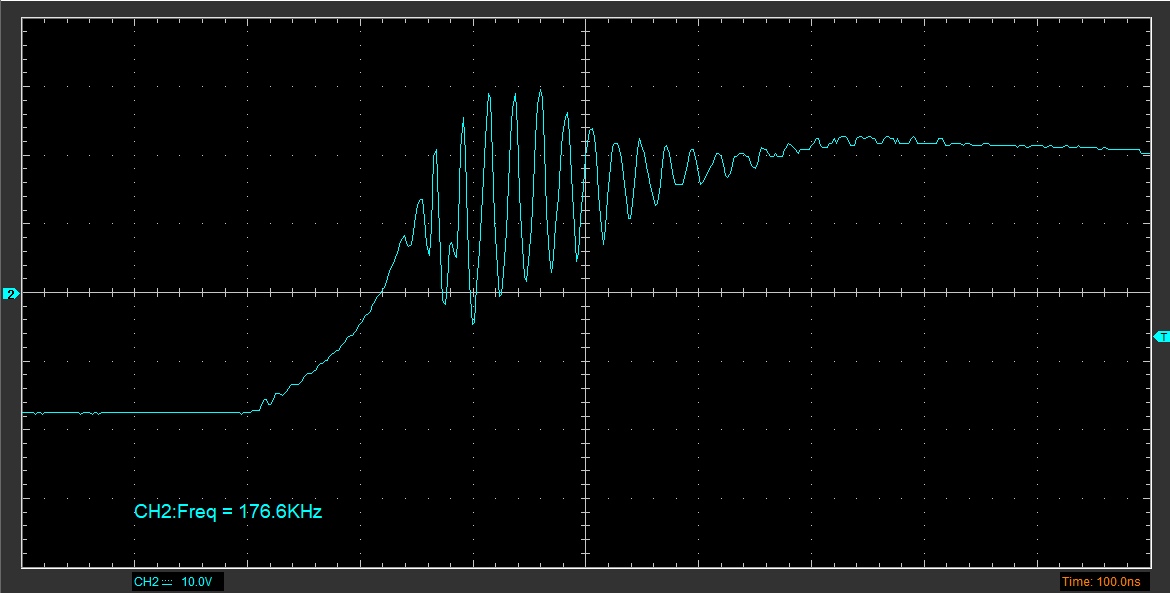The height and width of the screenshot is (593, 1170).
Task: Click the top of the vertical center axis
Action: coord(585,22)
